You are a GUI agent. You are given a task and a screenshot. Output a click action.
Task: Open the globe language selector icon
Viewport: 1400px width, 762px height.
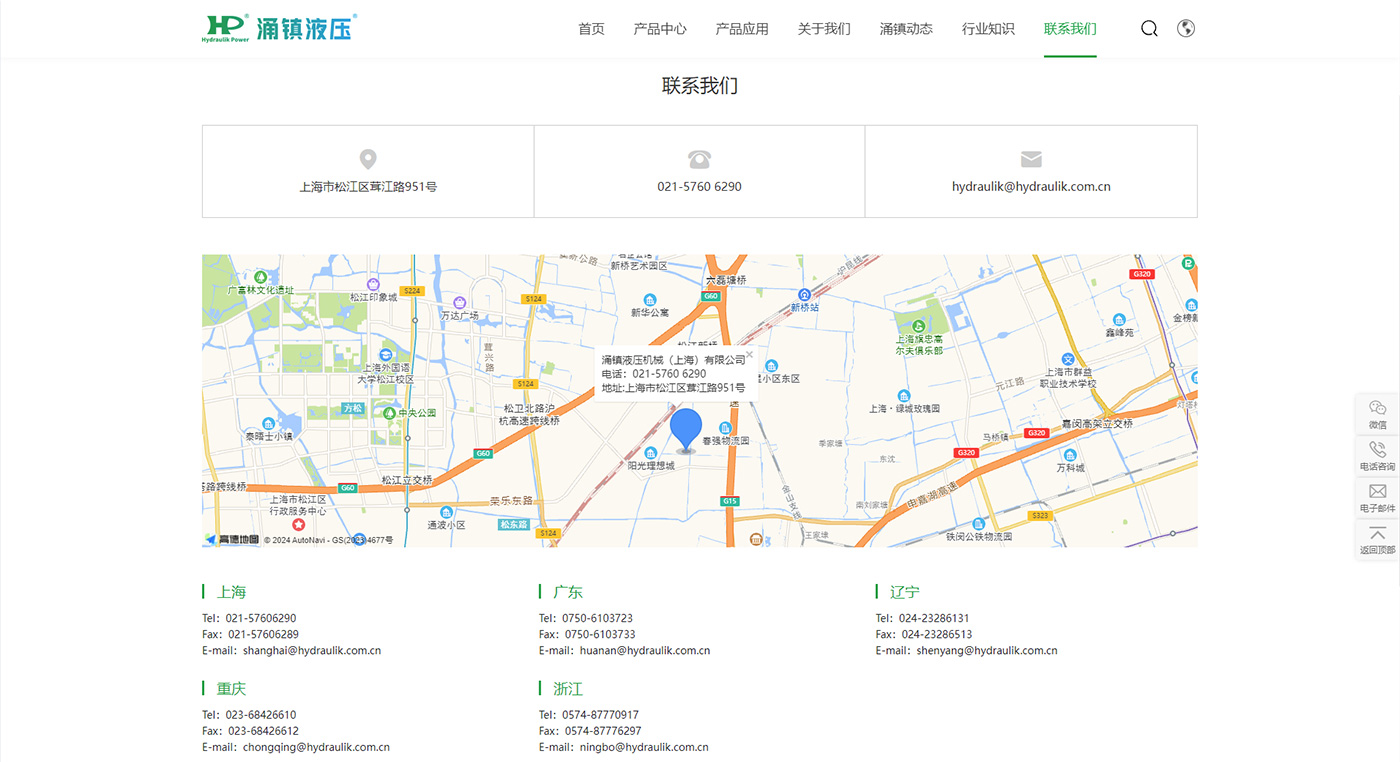(x=1186, y=29)
